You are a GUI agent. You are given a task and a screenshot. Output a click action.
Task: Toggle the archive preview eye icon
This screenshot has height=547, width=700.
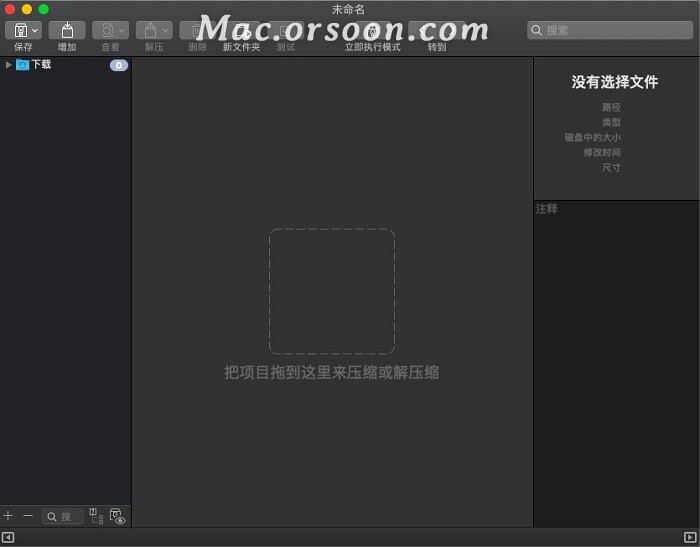(117, 516)
